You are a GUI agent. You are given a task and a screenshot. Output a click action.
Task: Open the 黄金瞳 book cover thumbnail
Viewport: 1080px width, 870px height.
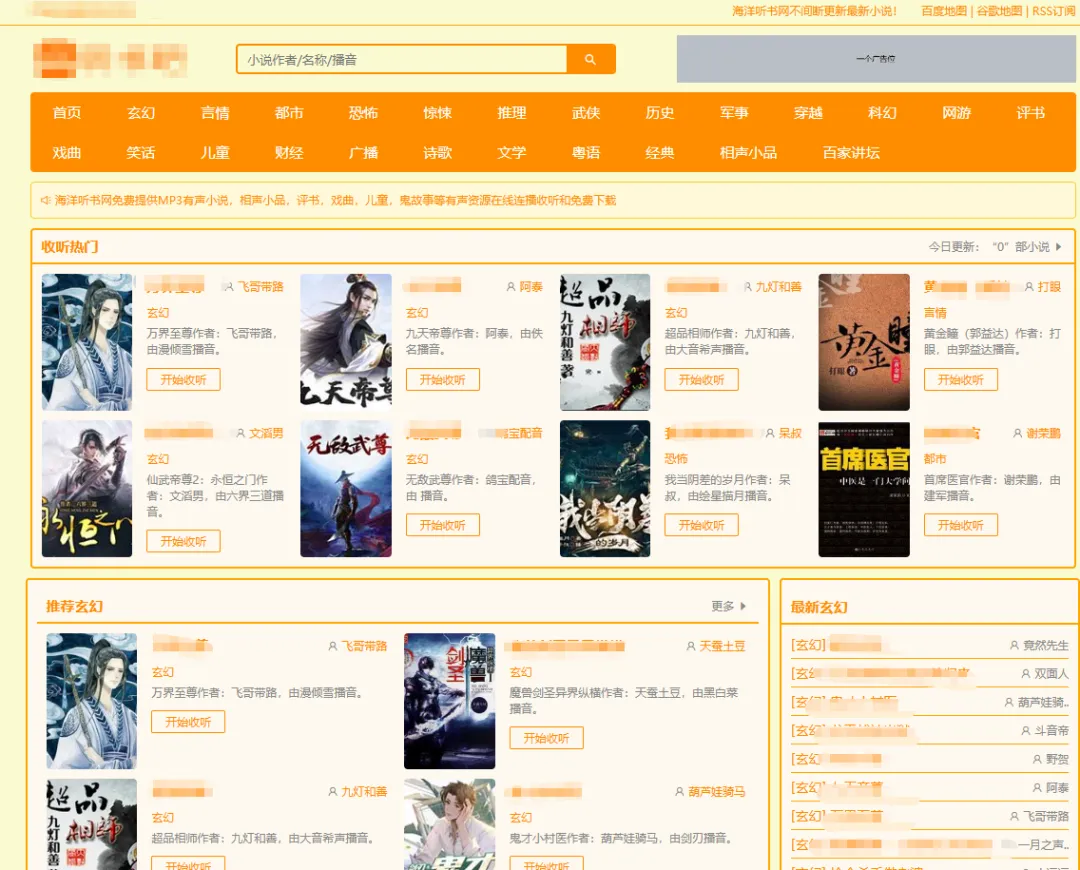tap(864, 342)
